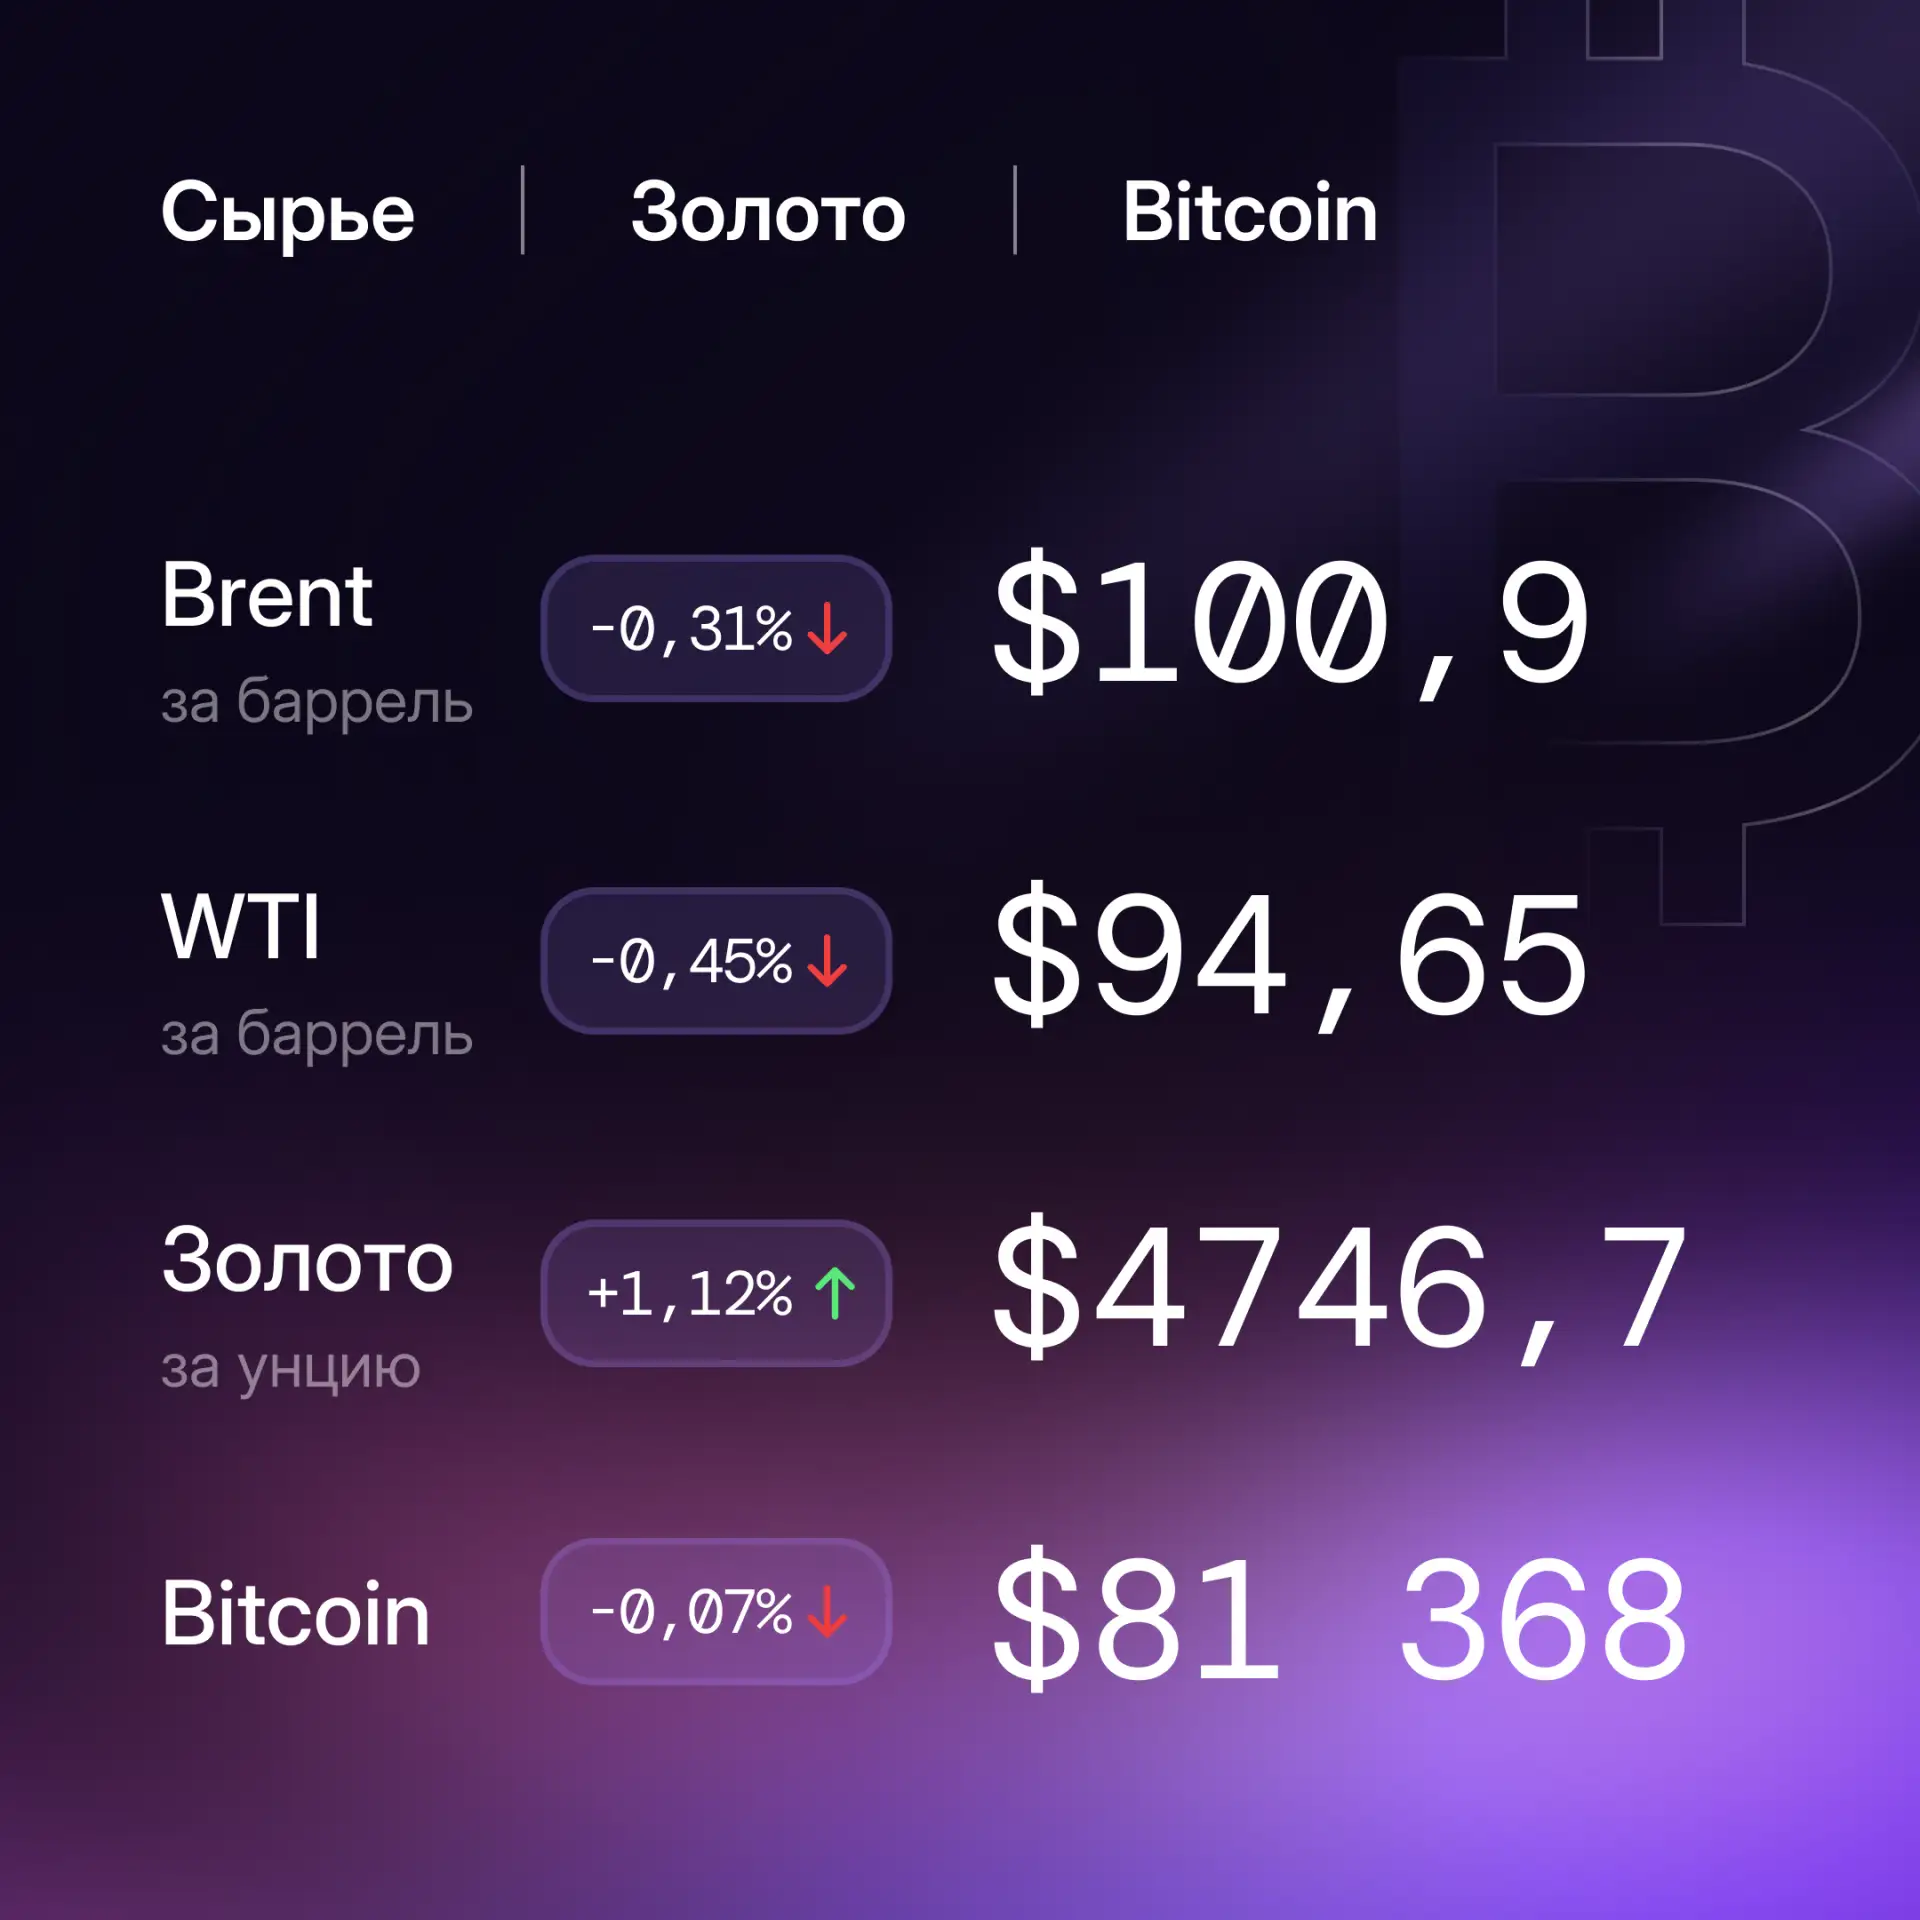Click the $94,65 WTI price
Screen dimensions: 1920x1920
point(1290,955)
